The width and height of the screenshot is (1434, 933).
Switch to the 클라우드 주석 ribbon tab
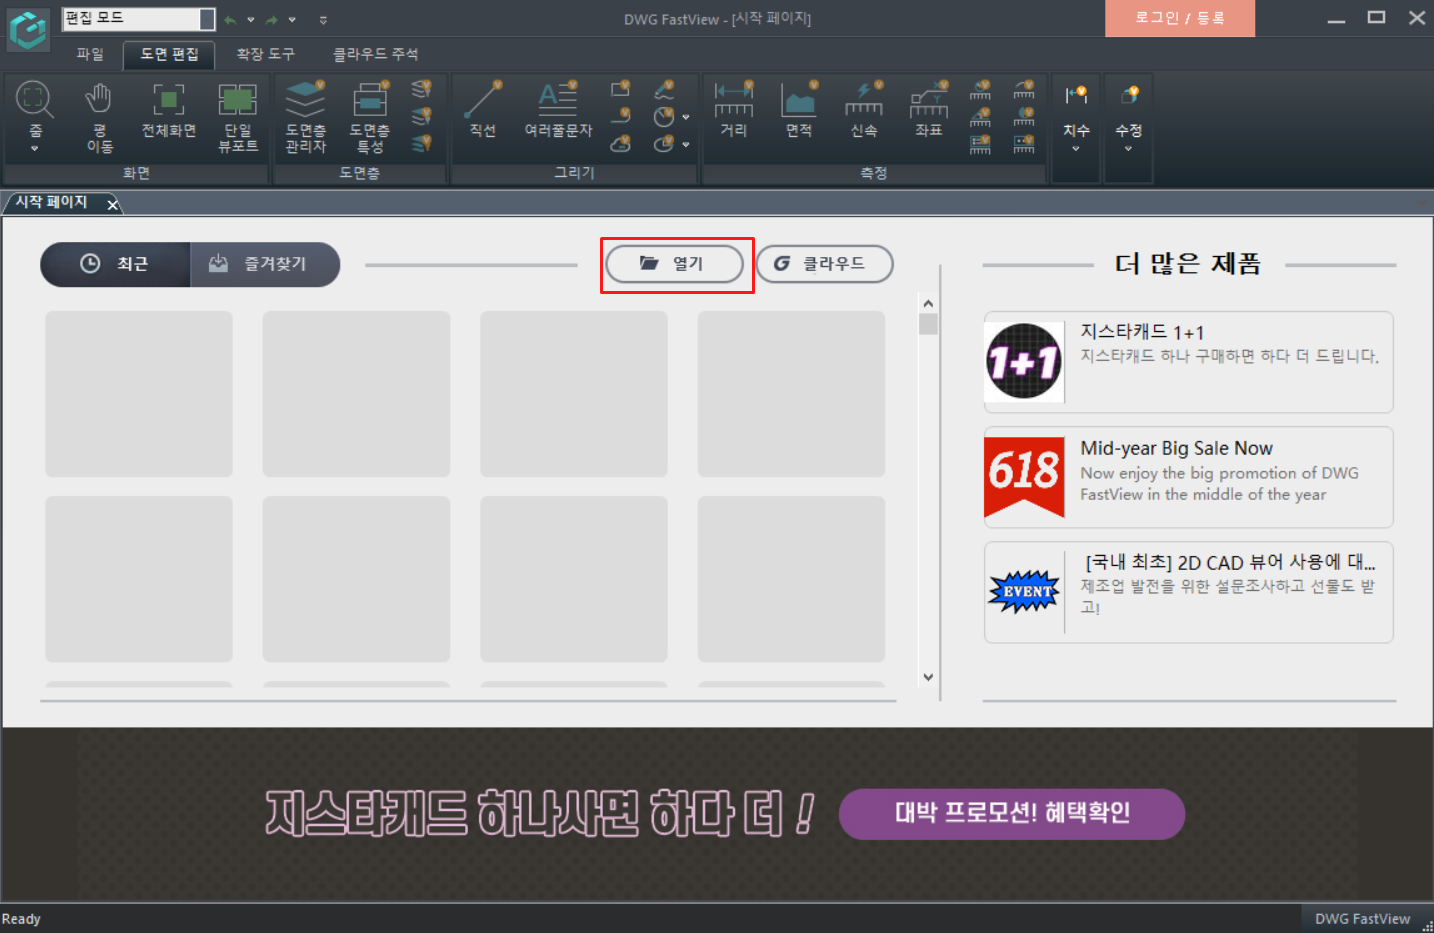coord(375,54)
